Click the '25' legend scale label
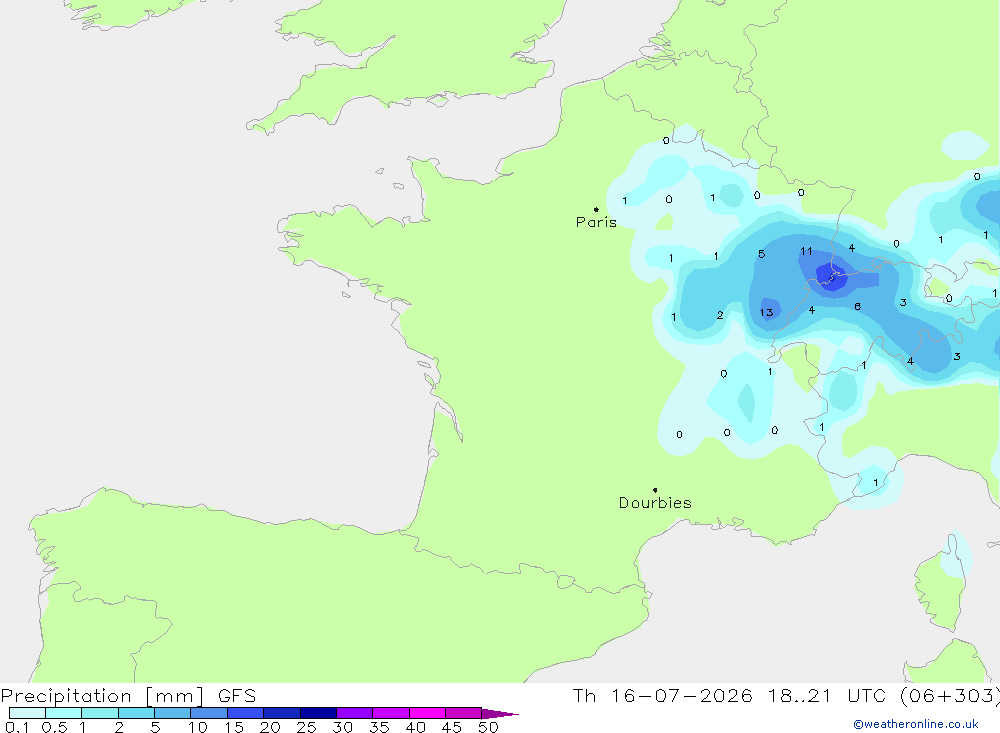The image size is (1000, 733). coord(306,727)
